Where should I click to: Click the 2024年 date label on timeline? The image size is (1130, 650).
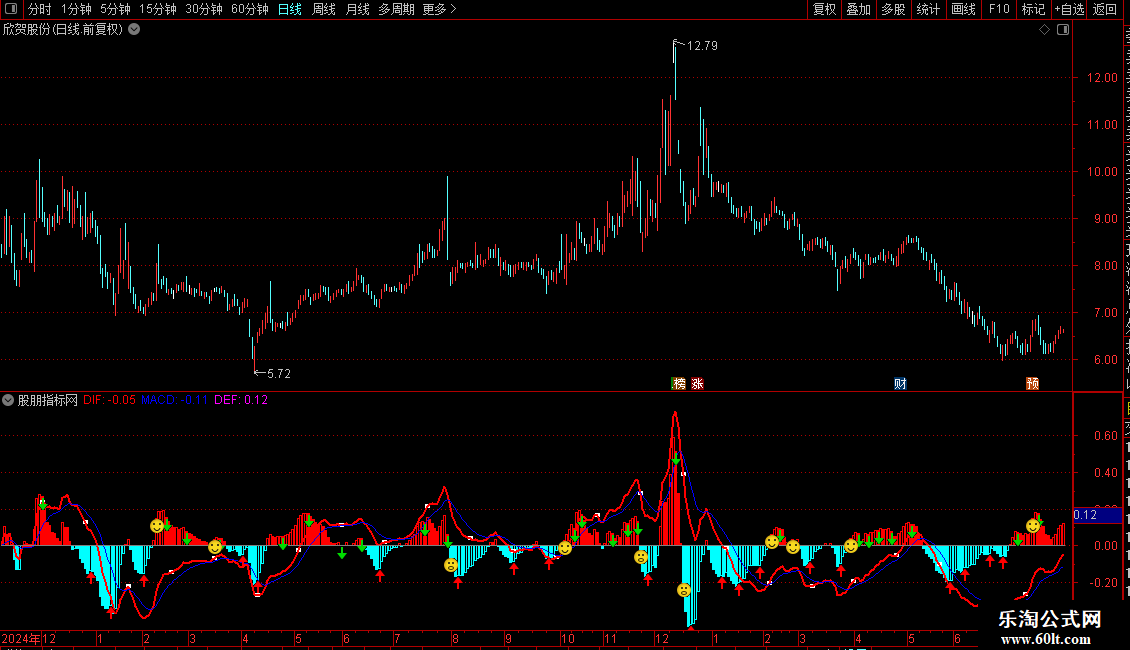click(21, 638)
